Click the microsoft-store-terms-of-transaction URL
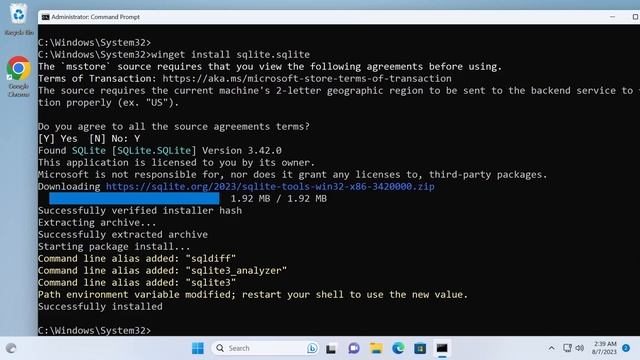Image resolution: width=640 pixels, height=360 pixels. [307, 78]
